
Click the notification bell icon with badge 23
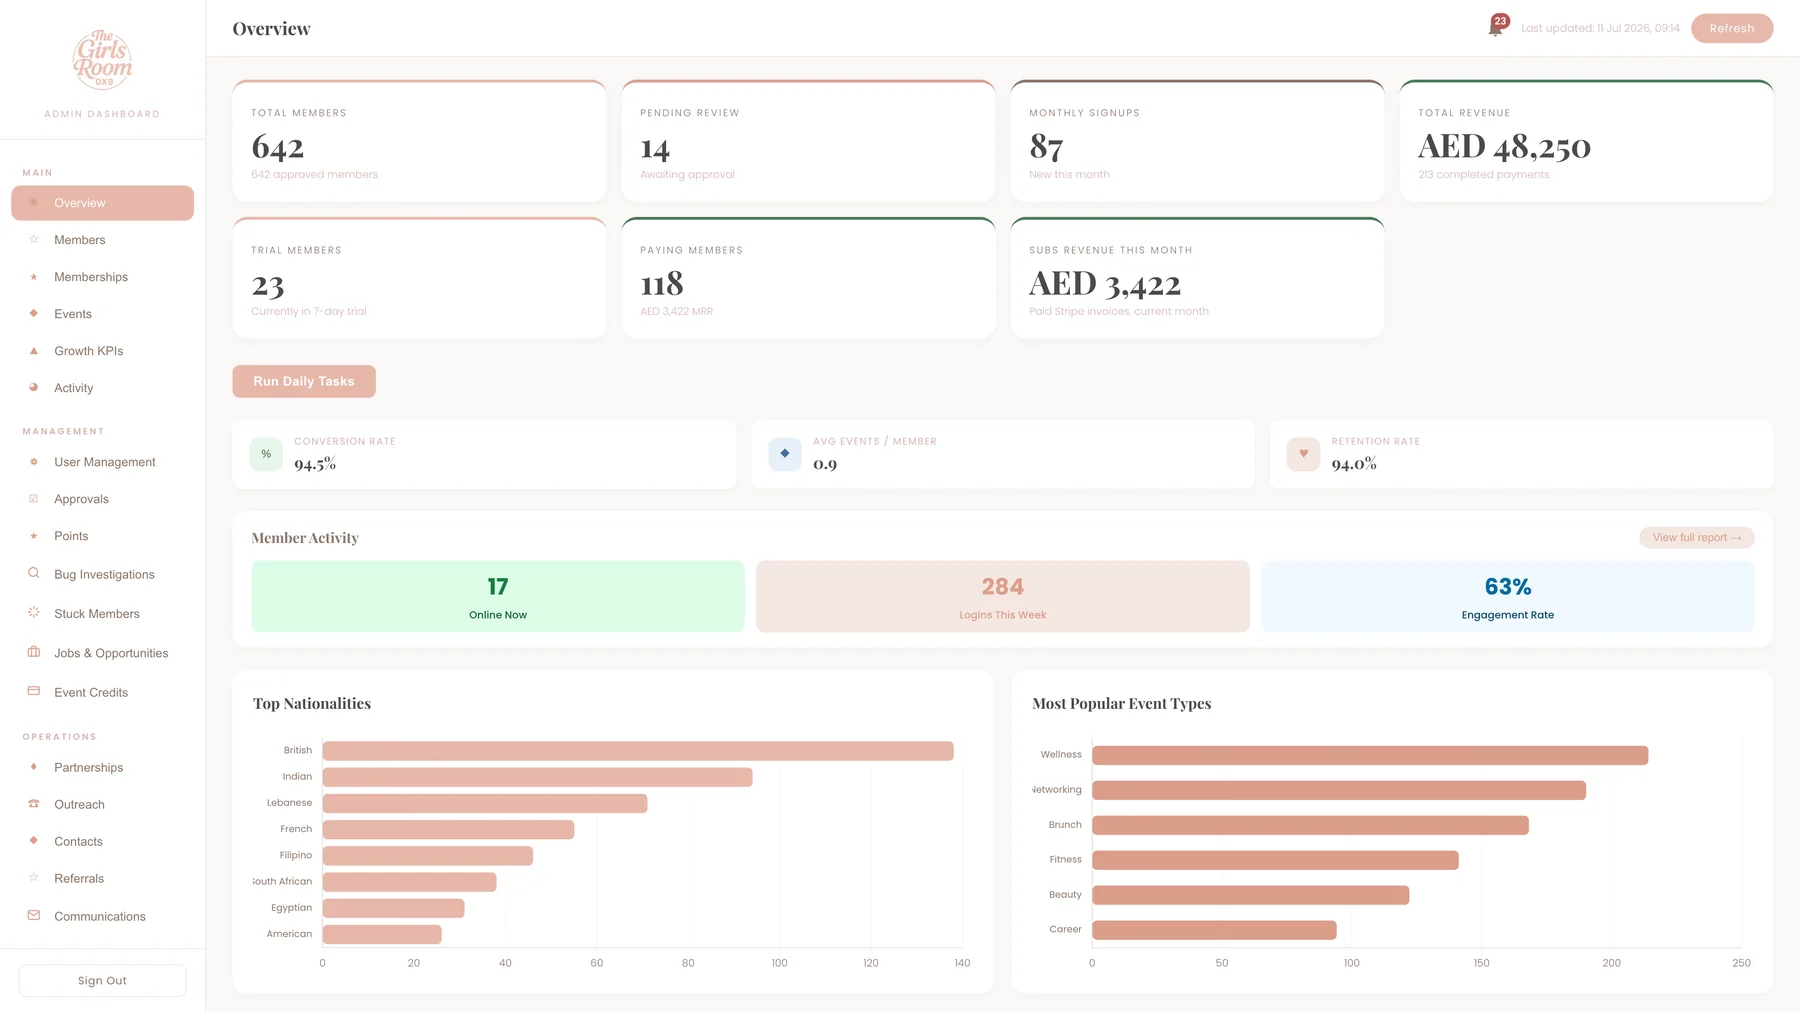[x=1496, y=27]
